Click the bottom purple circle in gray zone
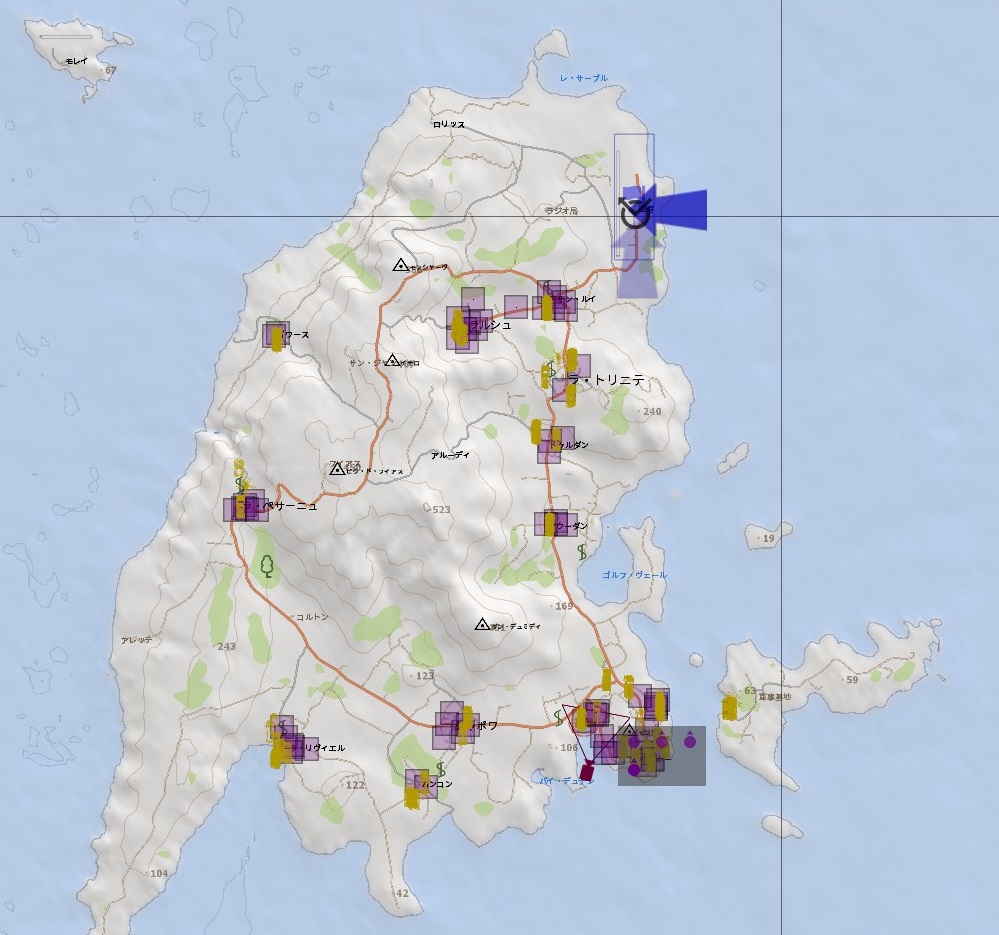This screenshot has height=935, width=999. click(633, 769)
